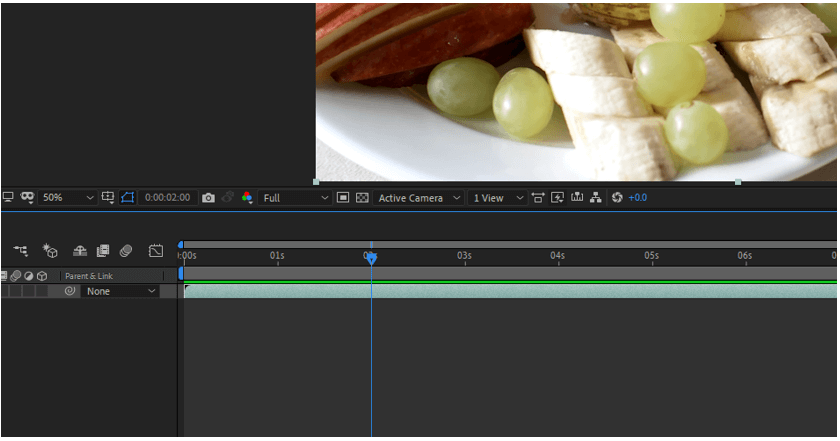Click the 3D Layer cube column header
This screenshot has width=840, height=441.
[42, 276]
